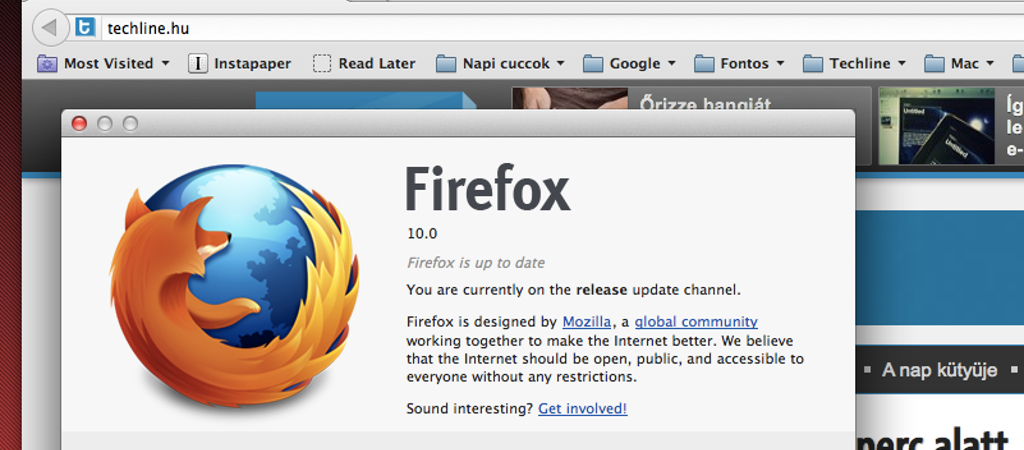Expand the Techline bookmark folder
The height and width of the screenshot is (450, 1024).
coord(855,63)
